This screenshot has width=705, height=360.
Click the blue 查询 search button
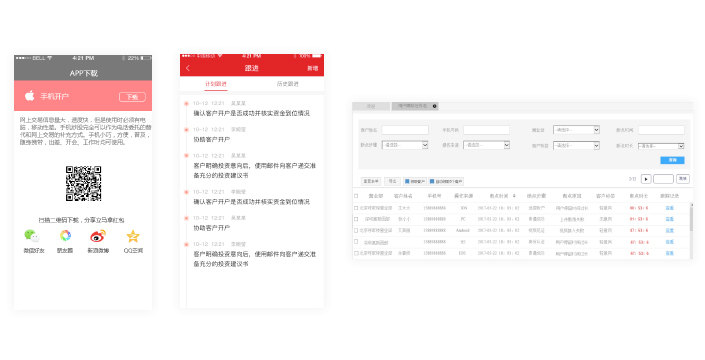pos(673,160)
